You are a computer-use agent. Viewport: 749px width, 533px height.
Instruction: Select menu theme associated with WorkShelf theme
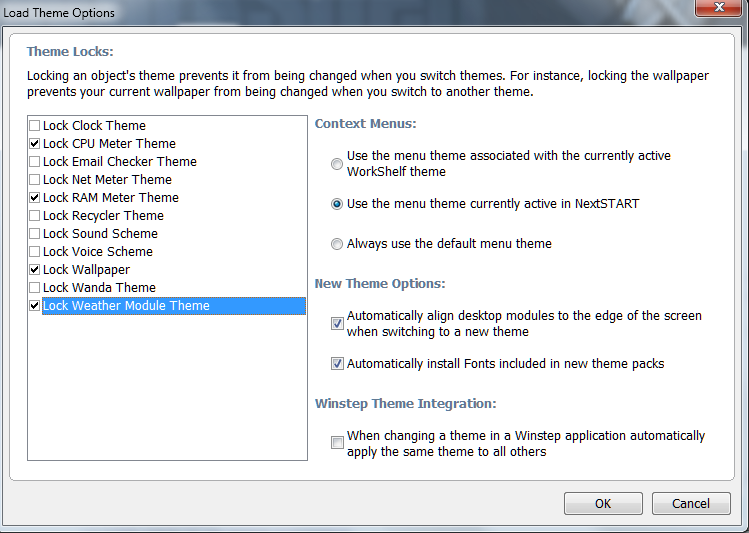[x=337, y=164]
